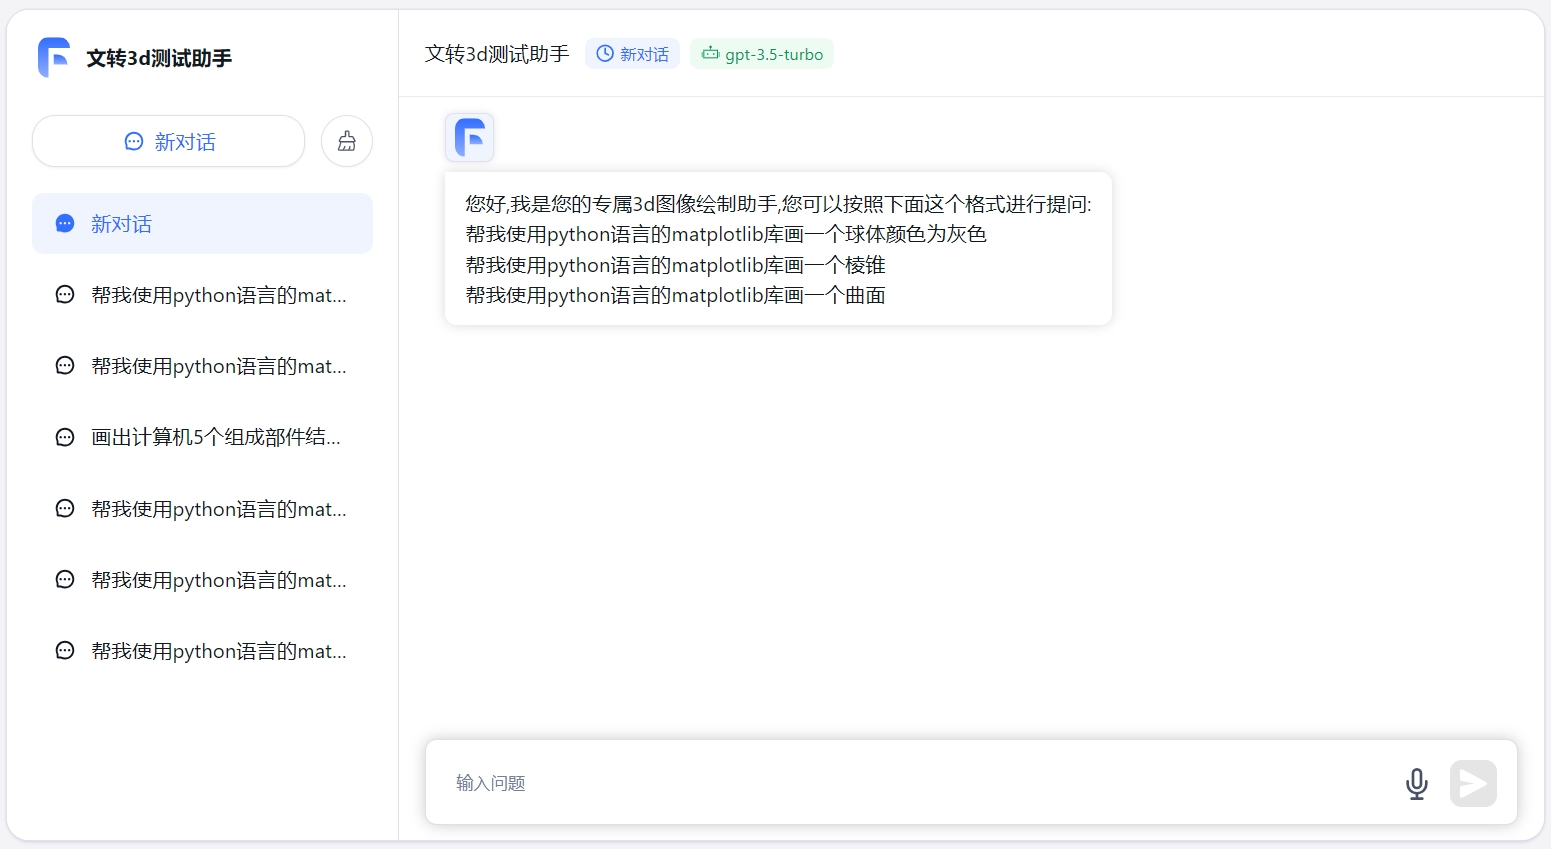Screen dimensions: 1551x849
Task: Click the clock icon in the header 新对话 tag
Action: point(605,54)
